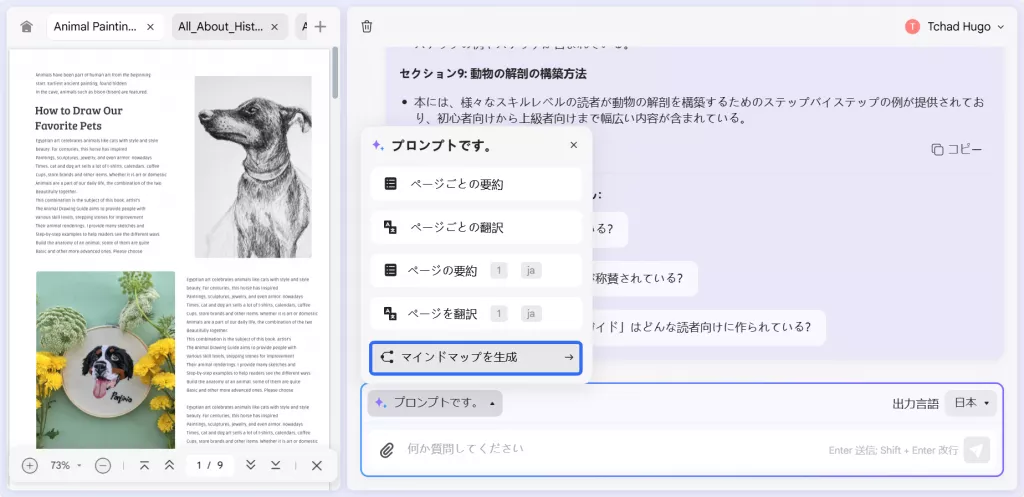Jump to last page icon
Image resolution: width=1024 pixels, height=497 pixels.
[276, 466]
